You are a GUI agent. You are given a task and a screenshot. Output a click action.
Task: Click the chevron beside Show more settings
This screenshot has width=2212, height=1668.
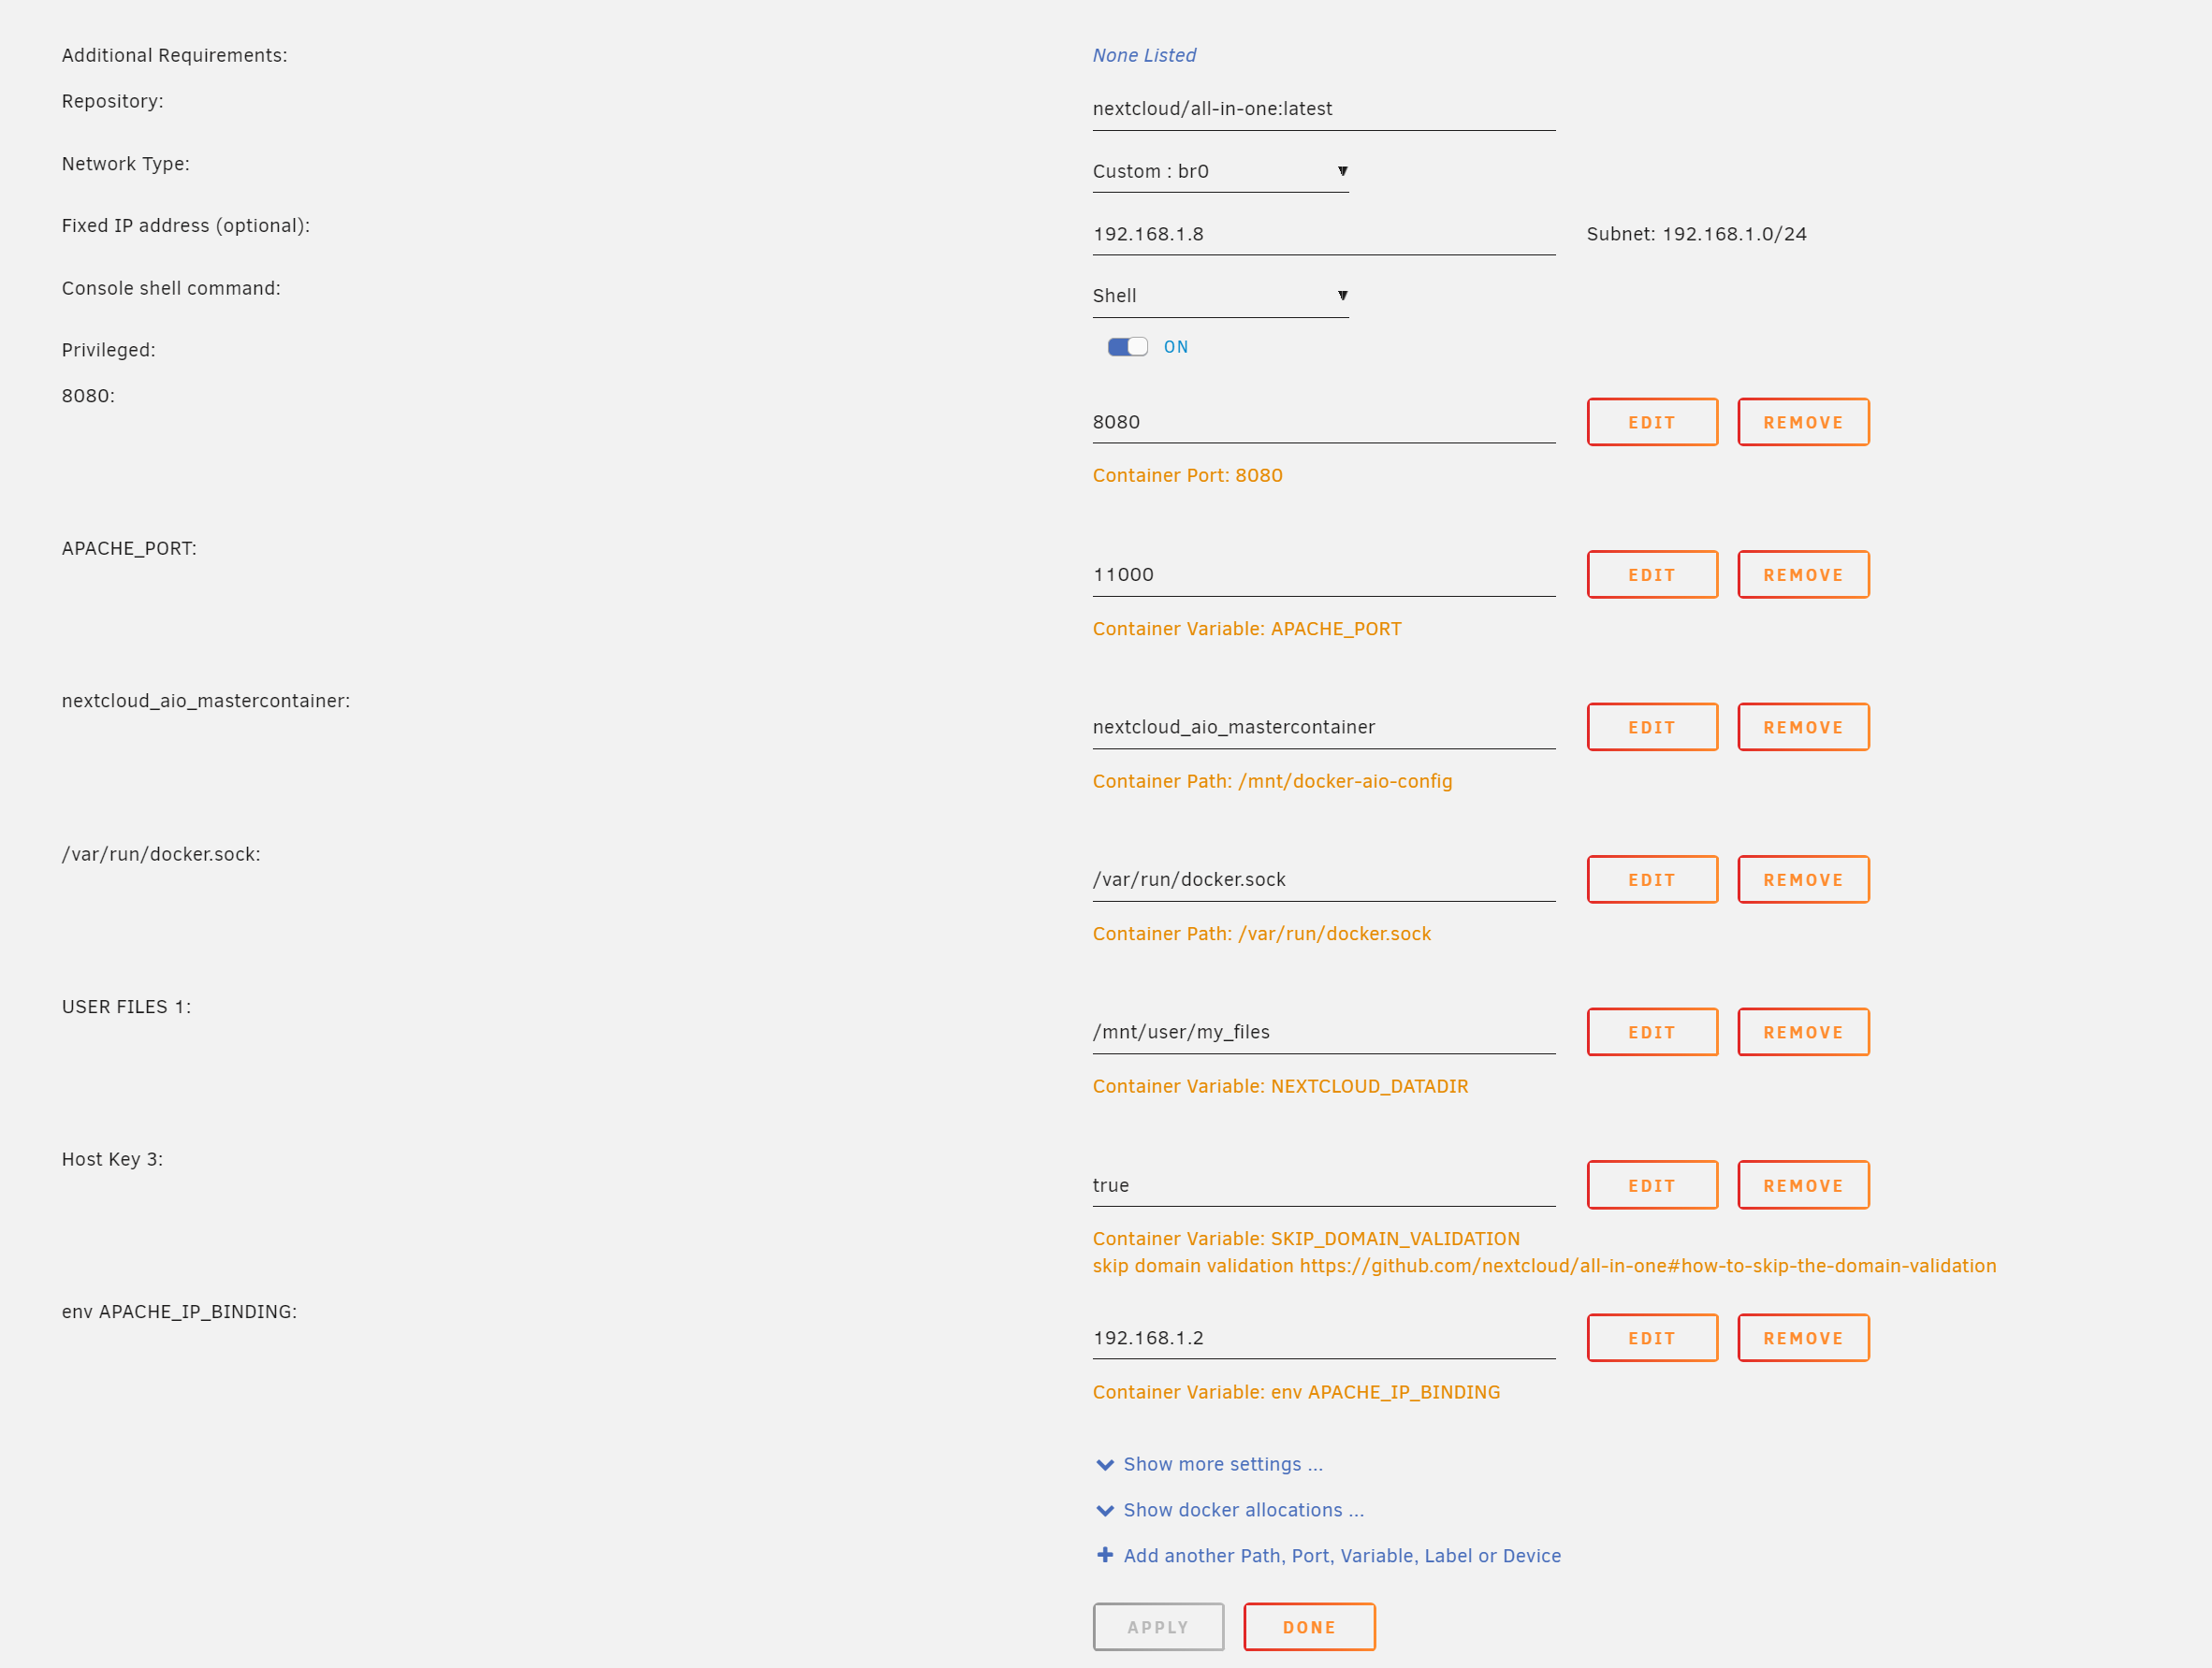point(1105,1465)
